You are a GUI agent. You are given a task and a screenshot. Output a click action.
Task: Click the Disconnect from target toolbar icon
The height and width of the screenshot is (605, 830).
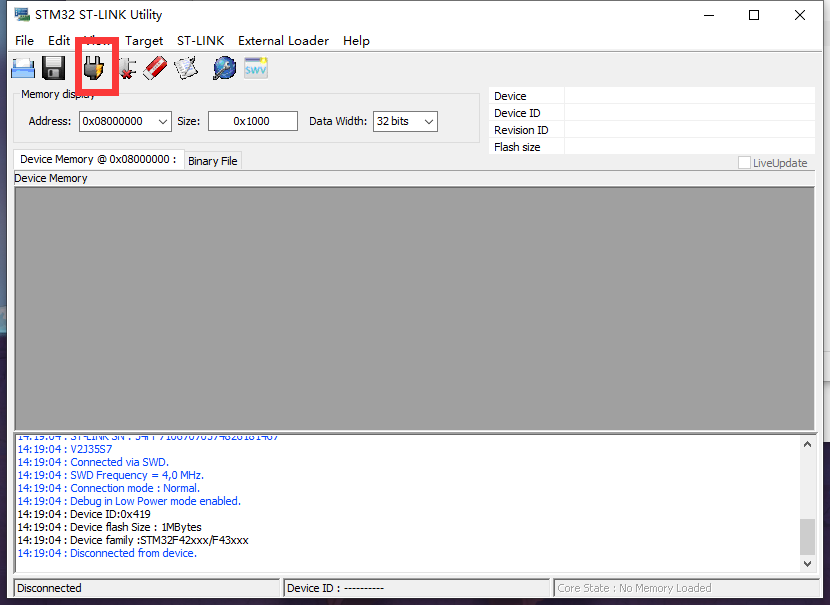pos(127,68)
